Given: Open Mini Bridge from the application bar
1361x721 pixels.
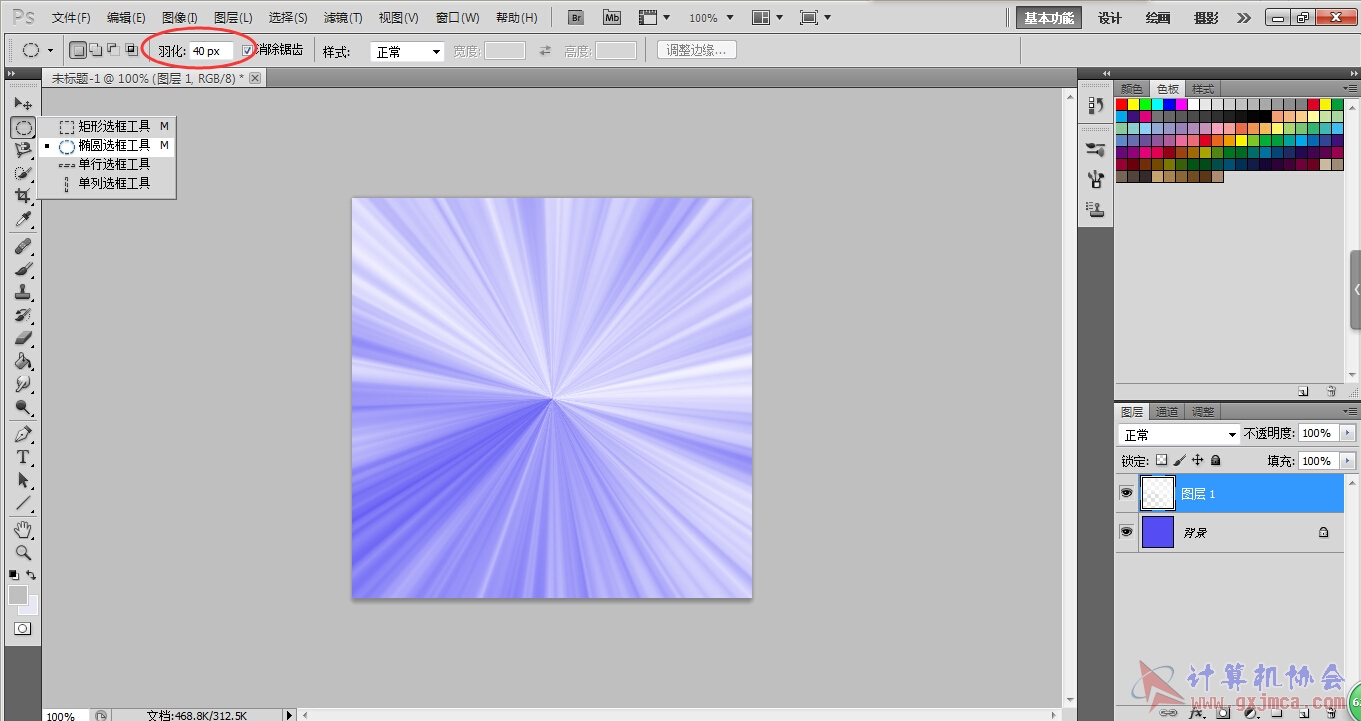Looking at the screenshot, I should pyautogui.click(x=611, y=18).
